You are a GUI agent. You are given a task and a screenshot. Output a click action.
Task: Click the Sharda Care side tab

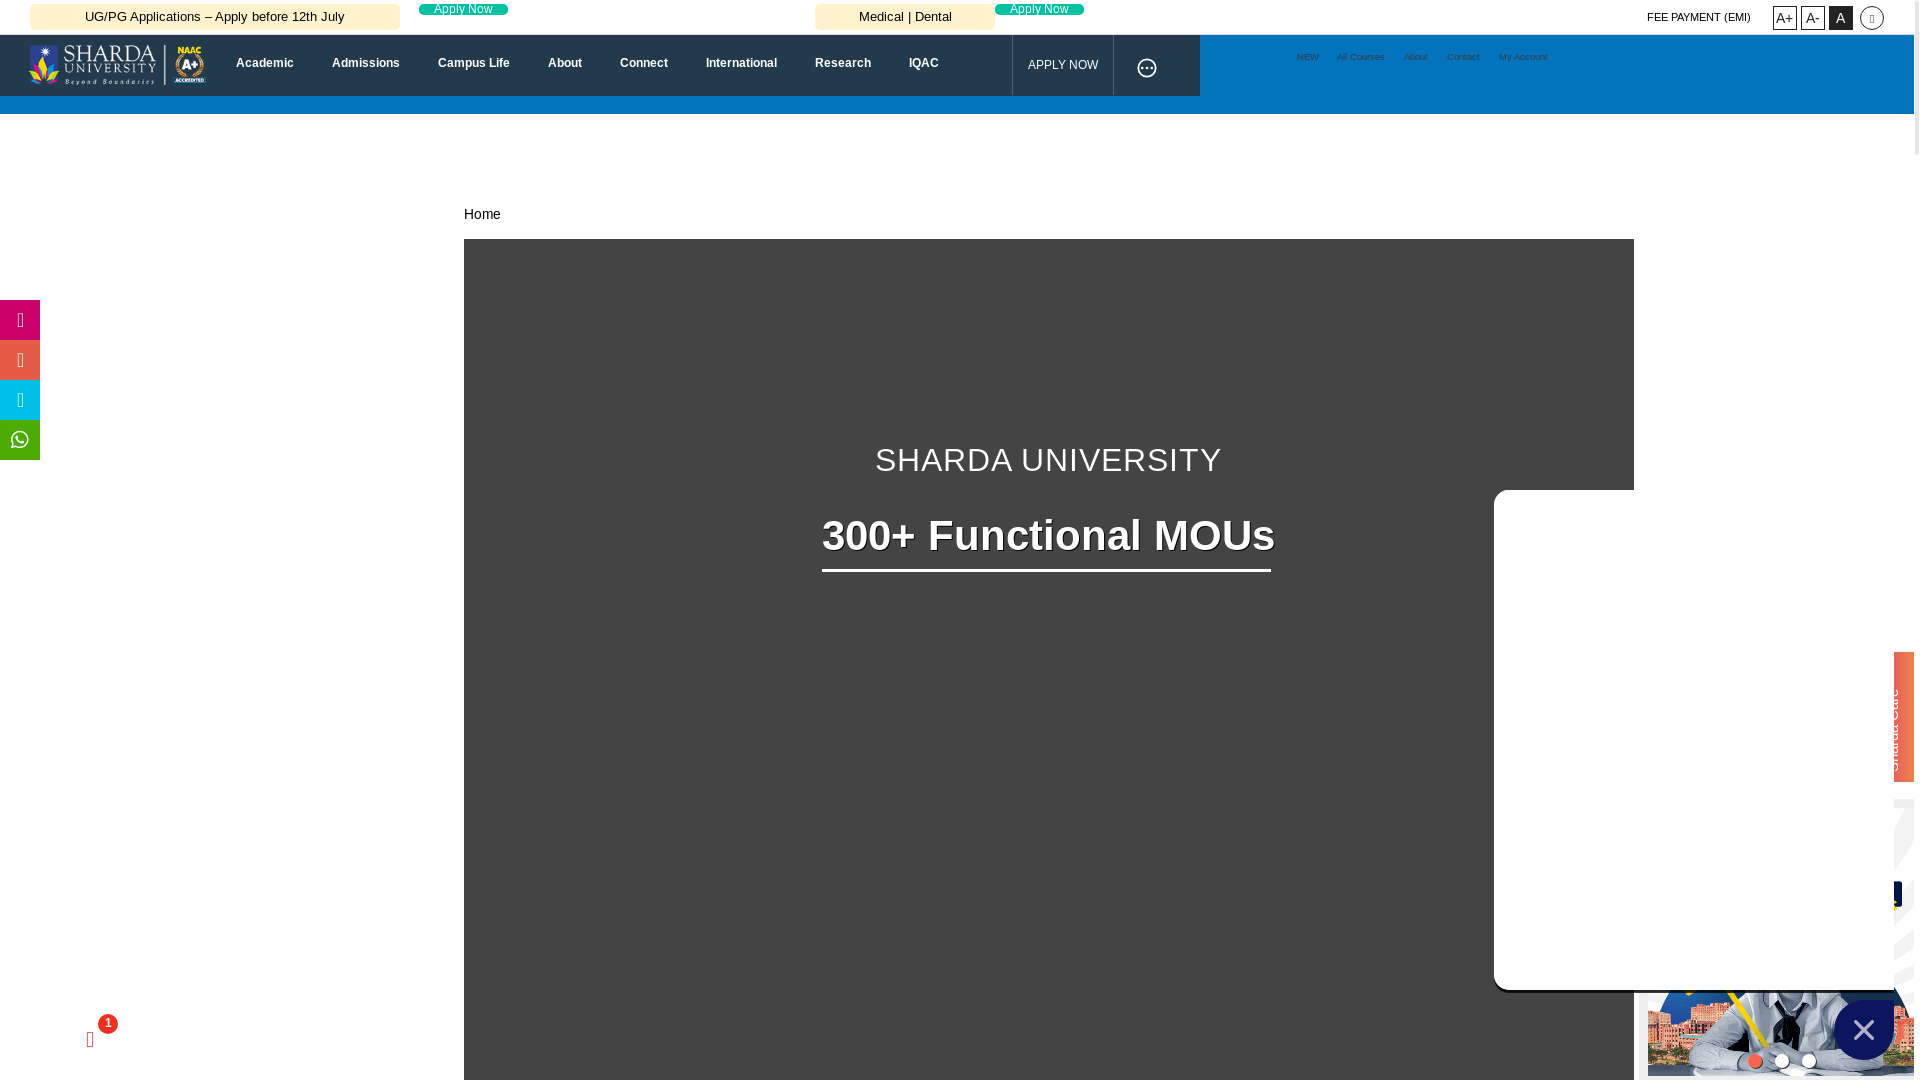click(1904, 717)
